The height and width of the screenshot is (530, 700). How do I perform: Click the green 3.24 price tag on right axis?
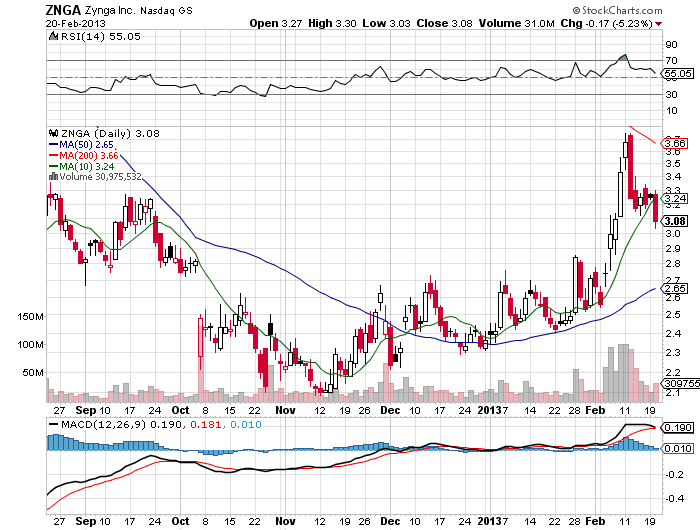(x=675, y=198)
